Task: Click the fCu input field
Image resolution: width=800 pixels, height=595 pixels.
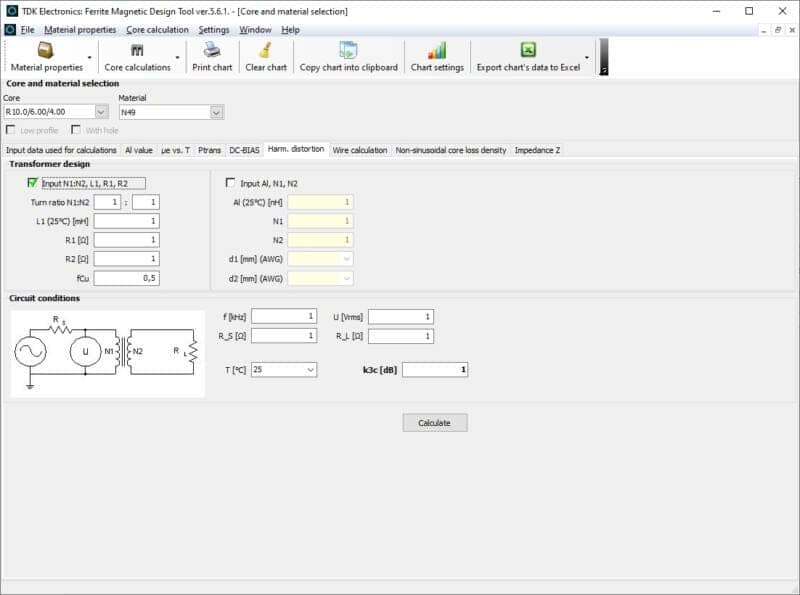Action: tap(127, 278)
